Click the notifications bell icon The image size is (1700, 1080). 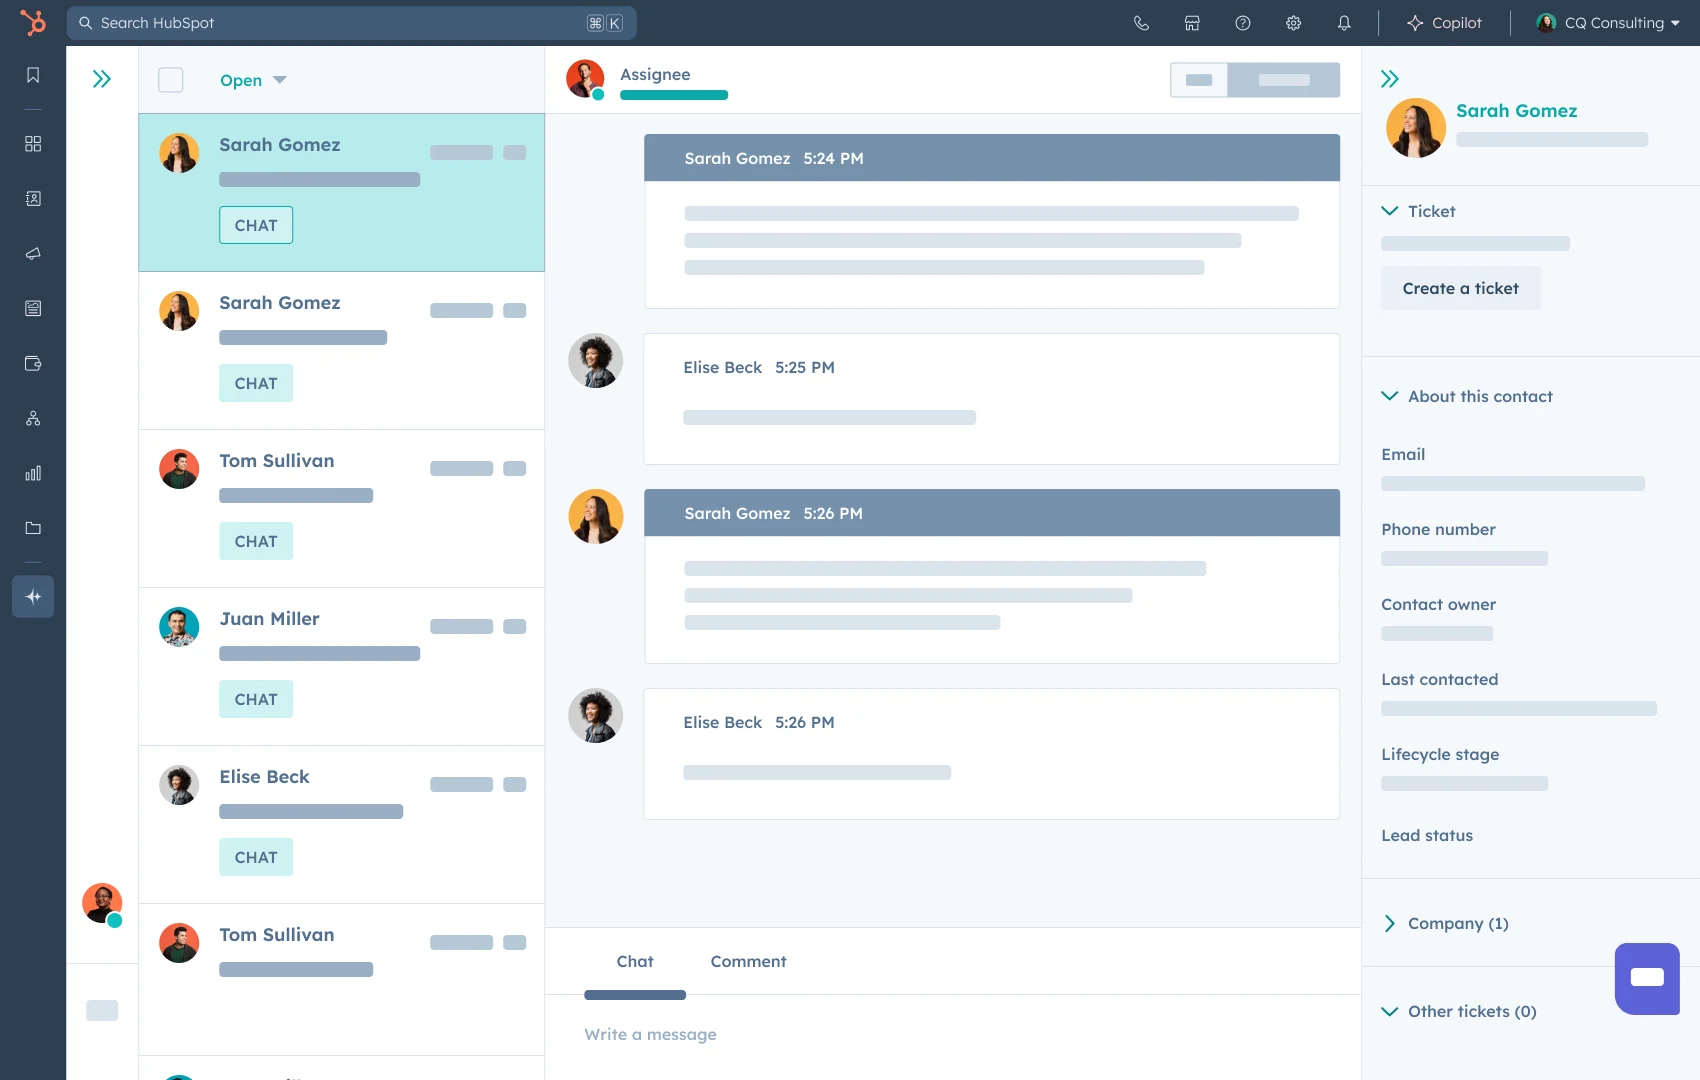1344,22
